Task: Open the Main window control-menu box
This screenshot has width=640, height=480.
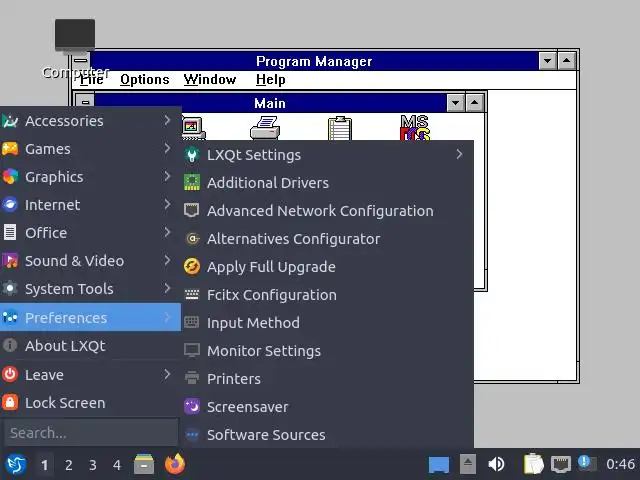Action: [85, 102]
